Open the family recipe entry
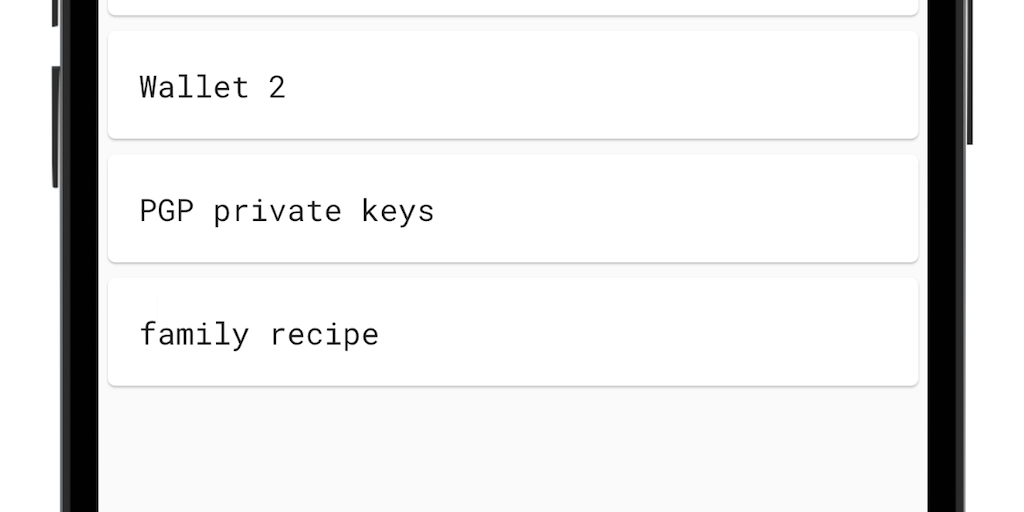 click(512, 332)
